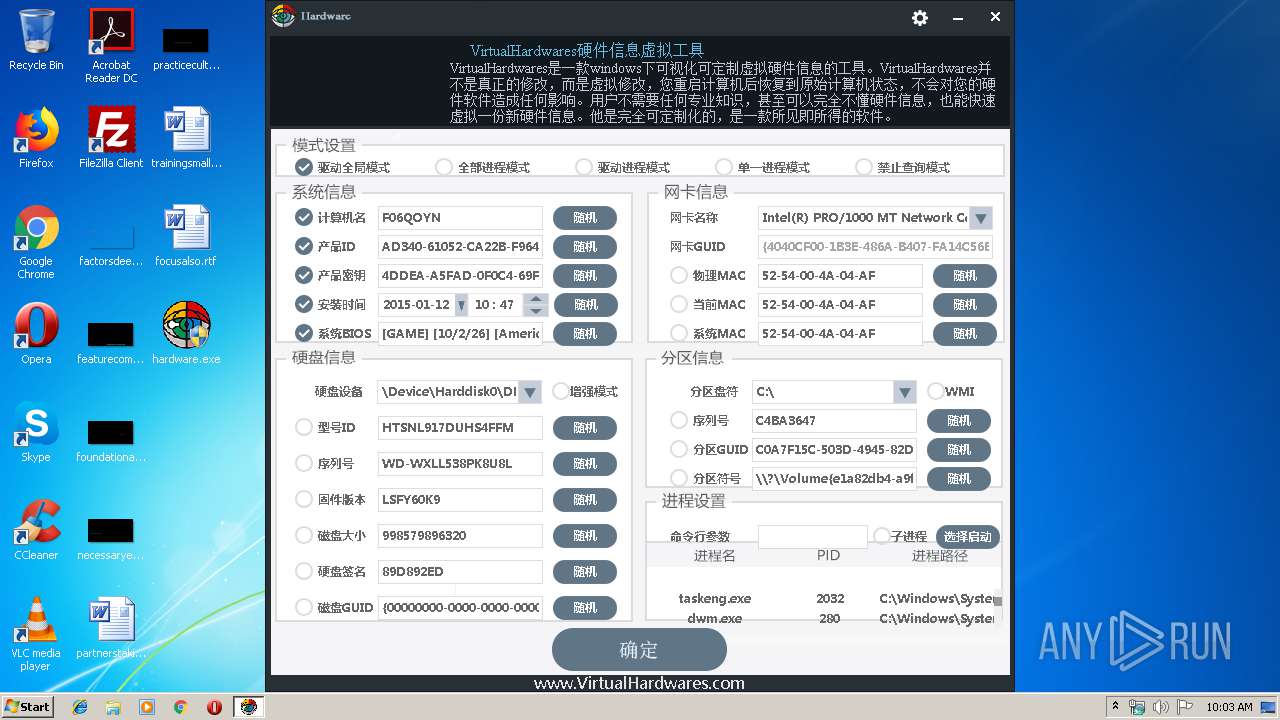The height and width of the screenshot is (720, 1280).
Task: Open trainingsmall document icon
Action: [186, 137]
